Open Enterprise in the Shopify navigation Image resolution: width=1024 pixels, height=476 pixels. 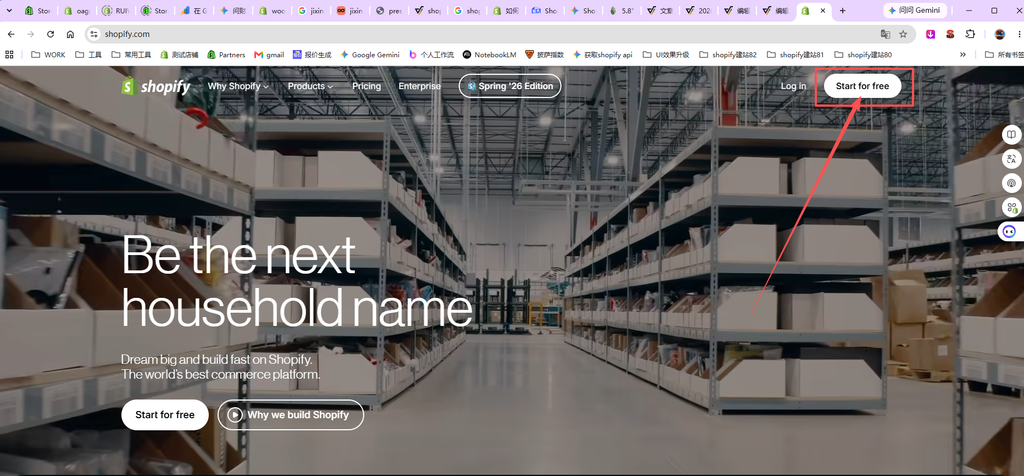419,86
